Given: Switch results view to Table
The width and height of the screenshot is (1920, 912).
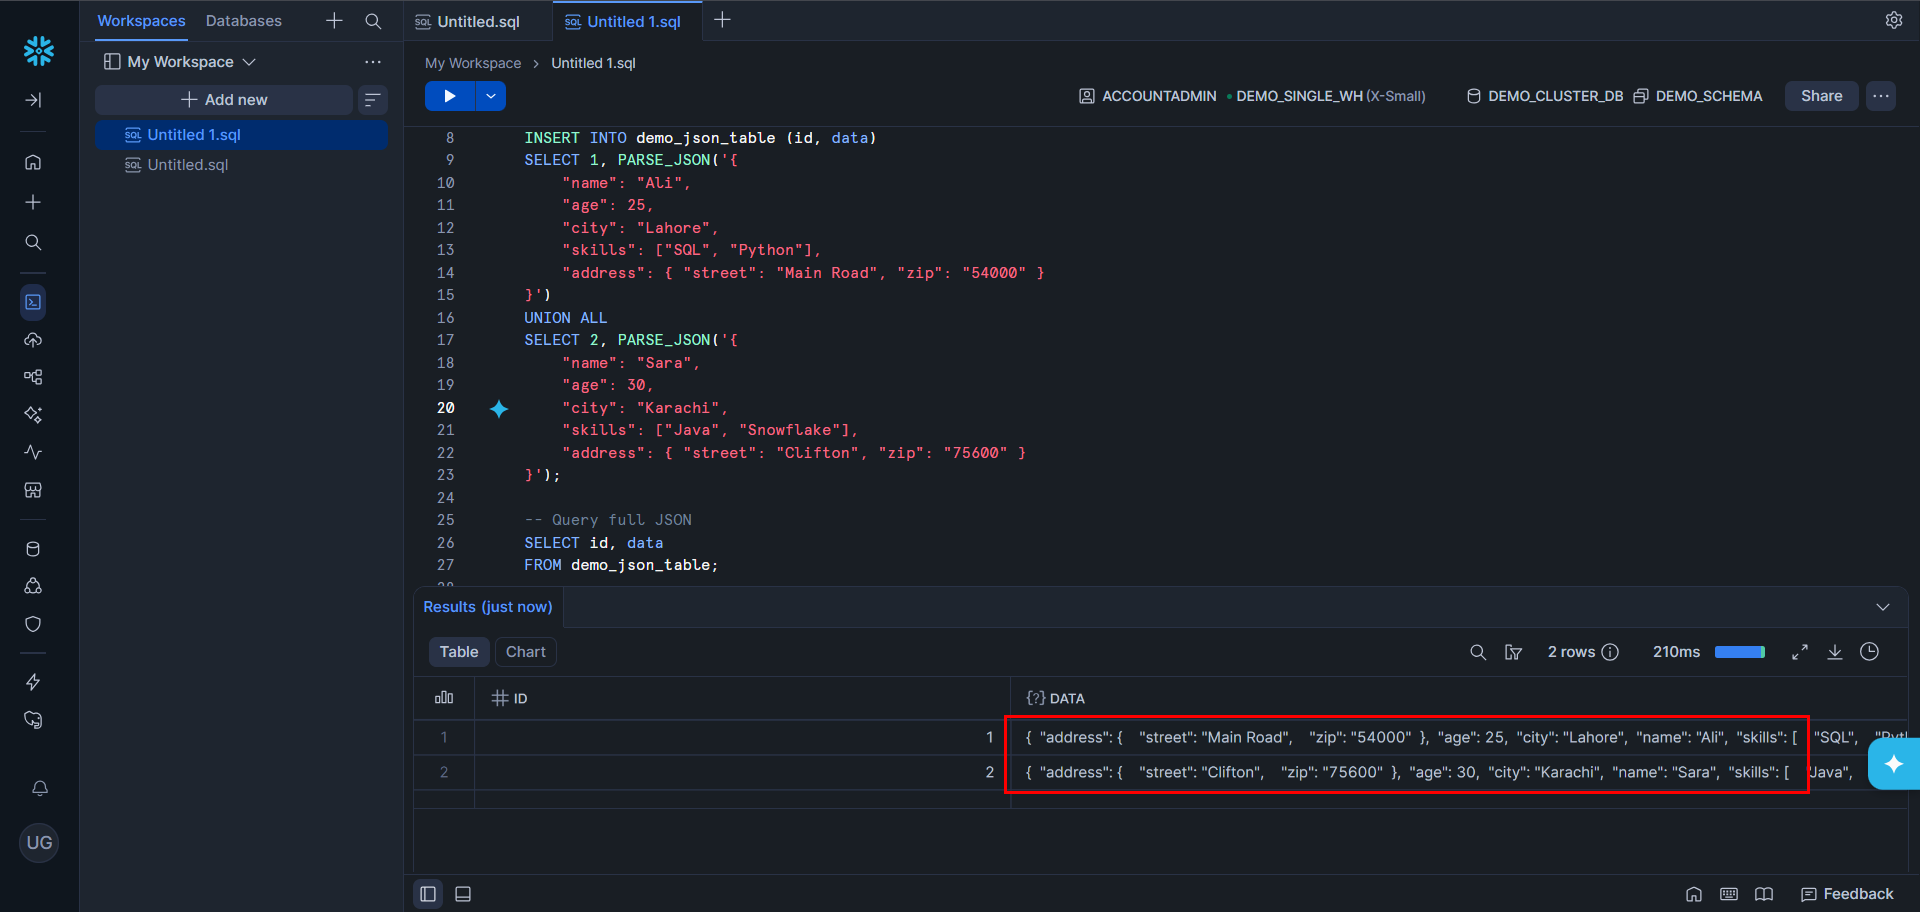Looking at the screenshot, I should pos(459,652).
